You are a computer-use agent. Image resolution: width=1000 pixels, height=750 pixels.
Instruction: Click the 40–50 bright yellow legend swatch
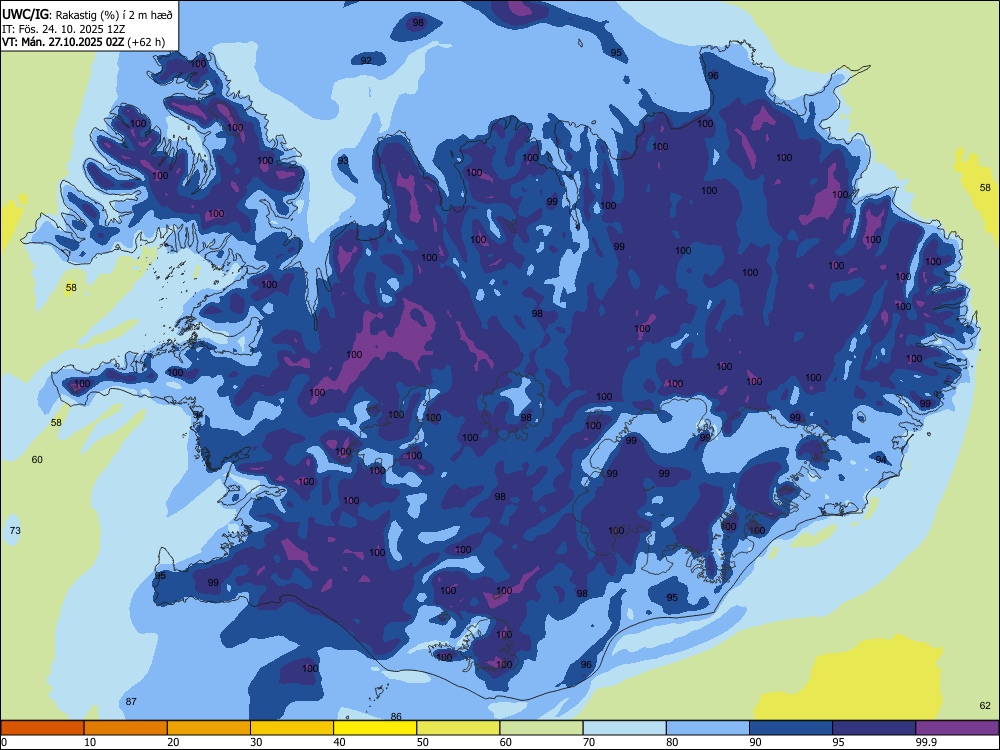point(375,728)
